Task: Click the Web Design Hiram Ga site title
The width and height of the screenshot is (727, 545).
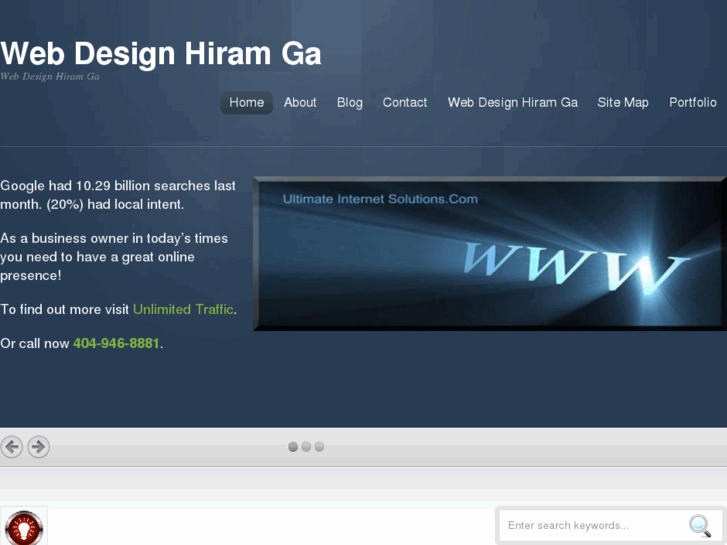Action: (161, 54)
